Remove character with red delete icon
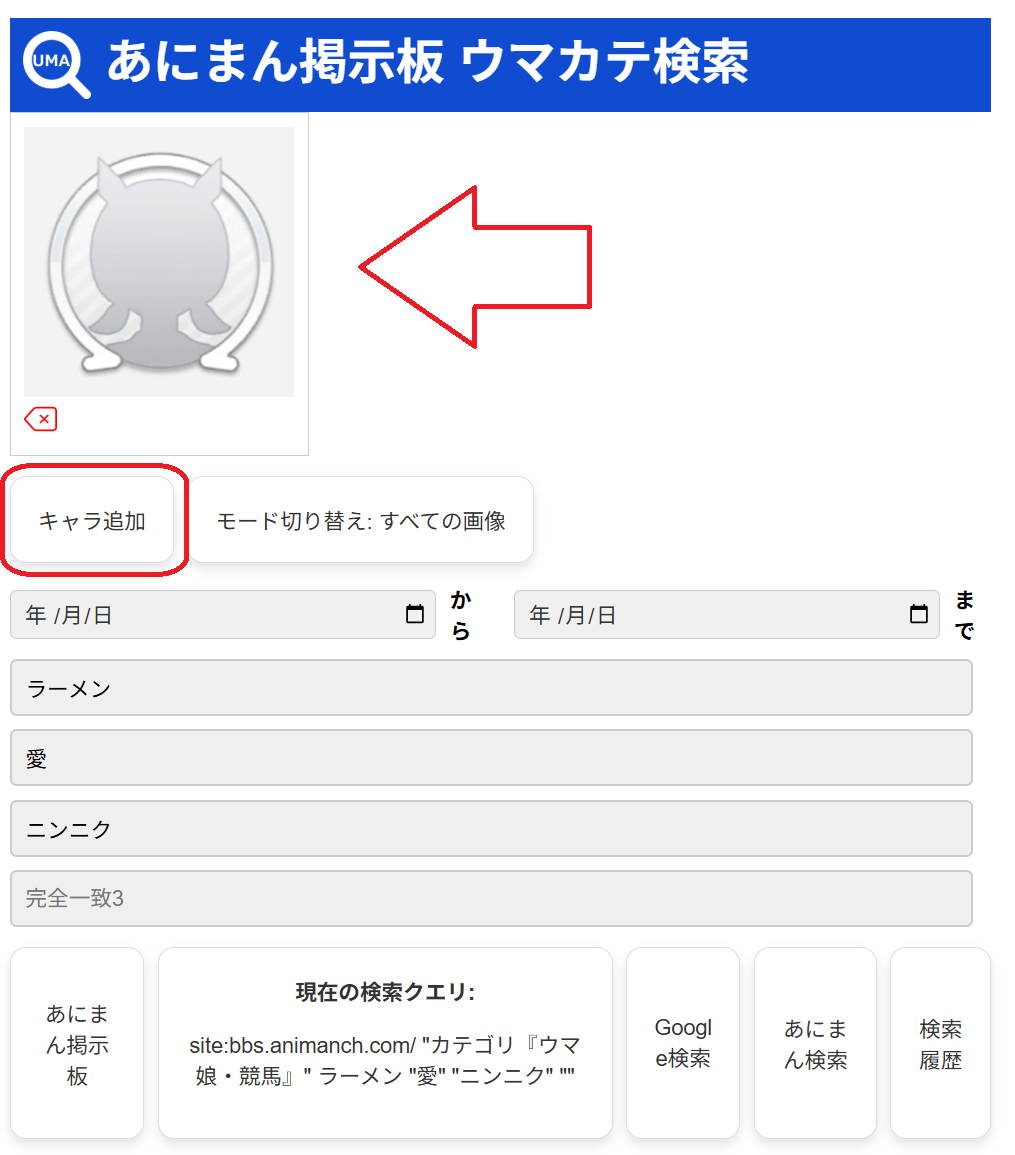This screenshot has width=1015, height=1155. coord(41,419)
